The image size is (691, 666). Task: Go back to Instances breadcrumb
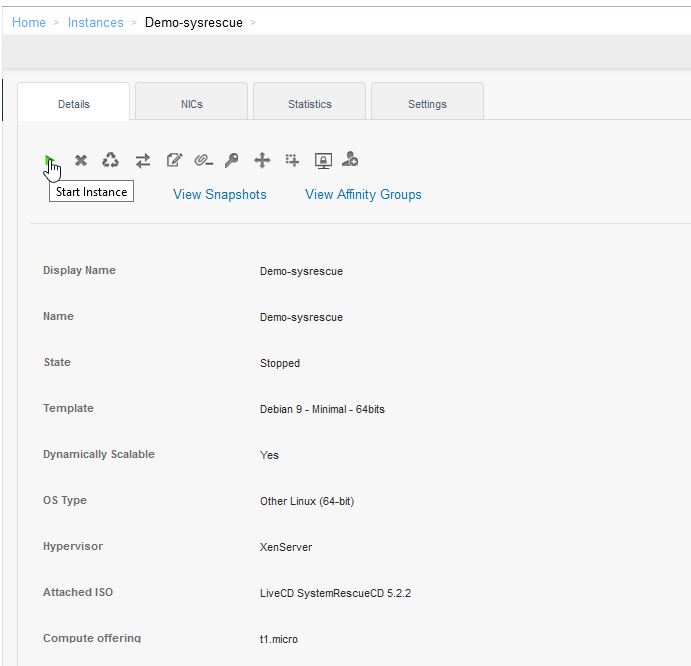pos(96,22)
